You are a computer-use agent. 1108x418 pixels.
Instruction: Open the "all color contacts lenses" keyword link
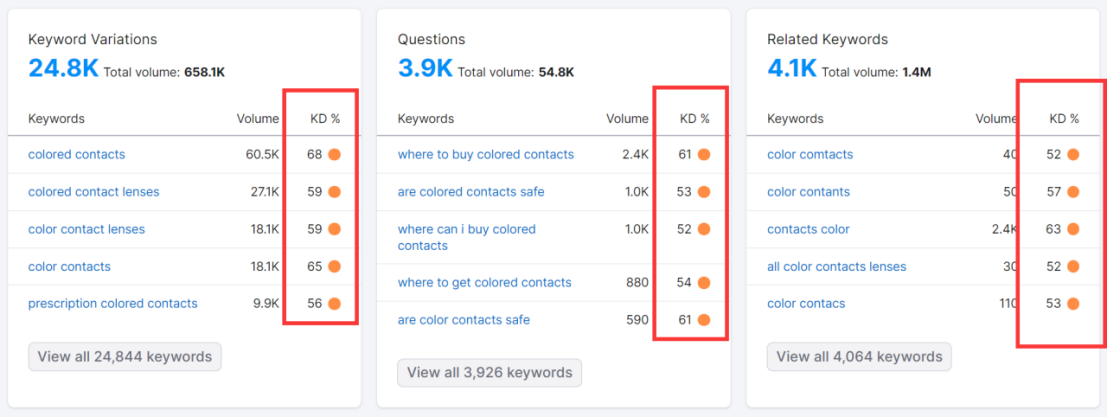click(836, 267)
